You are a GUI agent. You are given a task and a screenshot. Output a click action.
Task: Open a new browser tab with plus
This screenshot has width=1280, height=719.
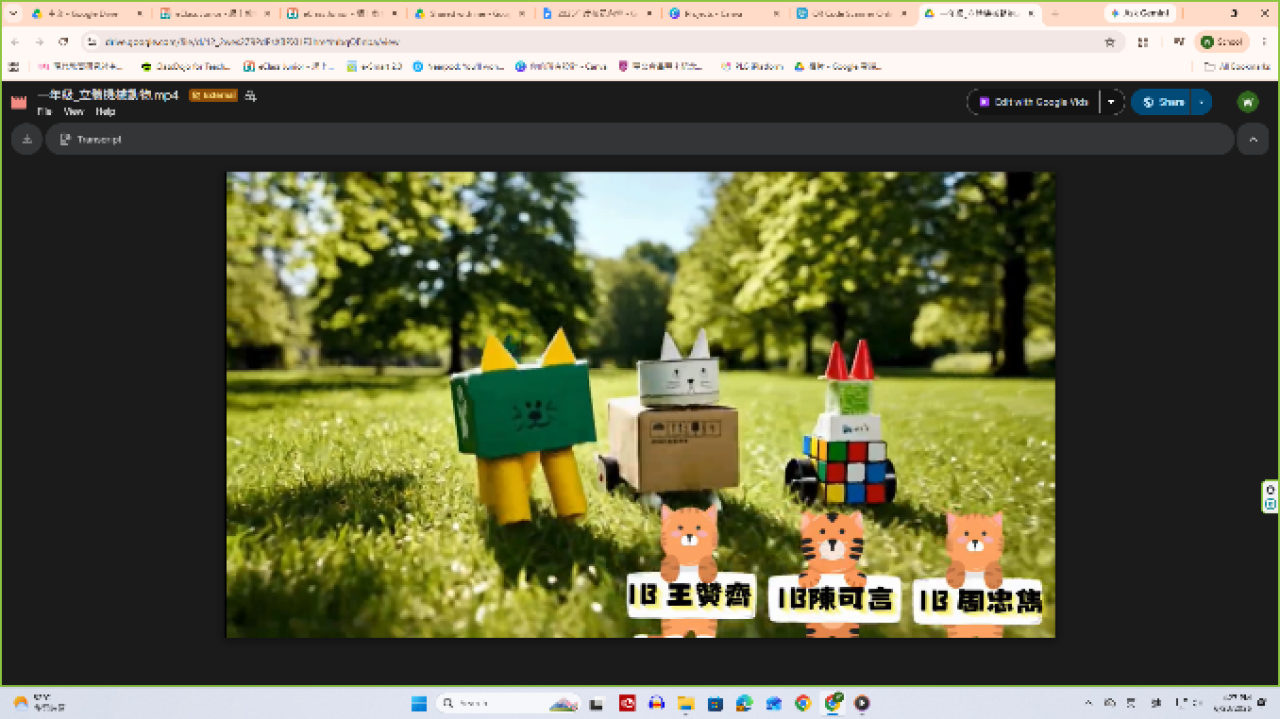point(1055,14)
